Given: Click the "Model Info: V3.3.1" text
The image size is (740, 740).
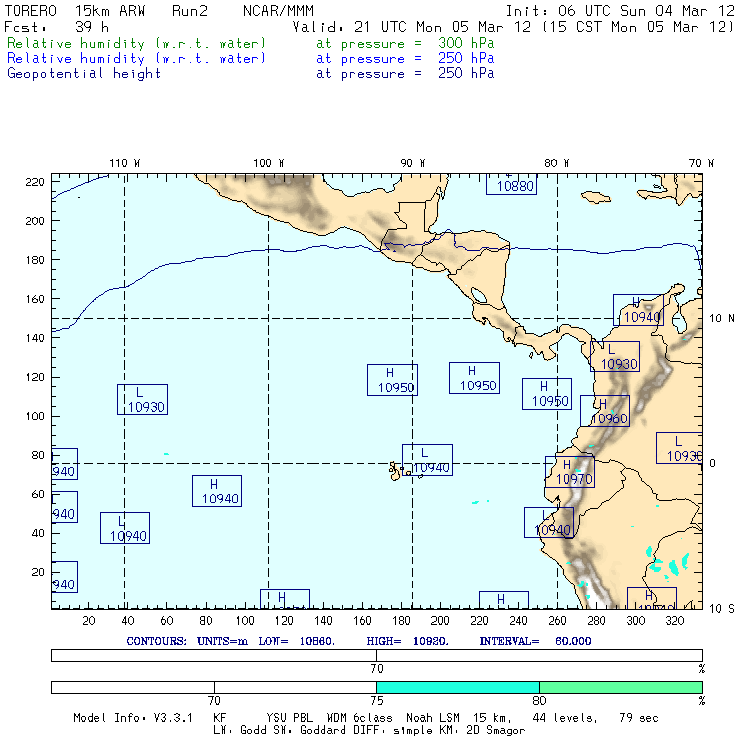Looking at the screenshot, I should click(x=133, y=718).
